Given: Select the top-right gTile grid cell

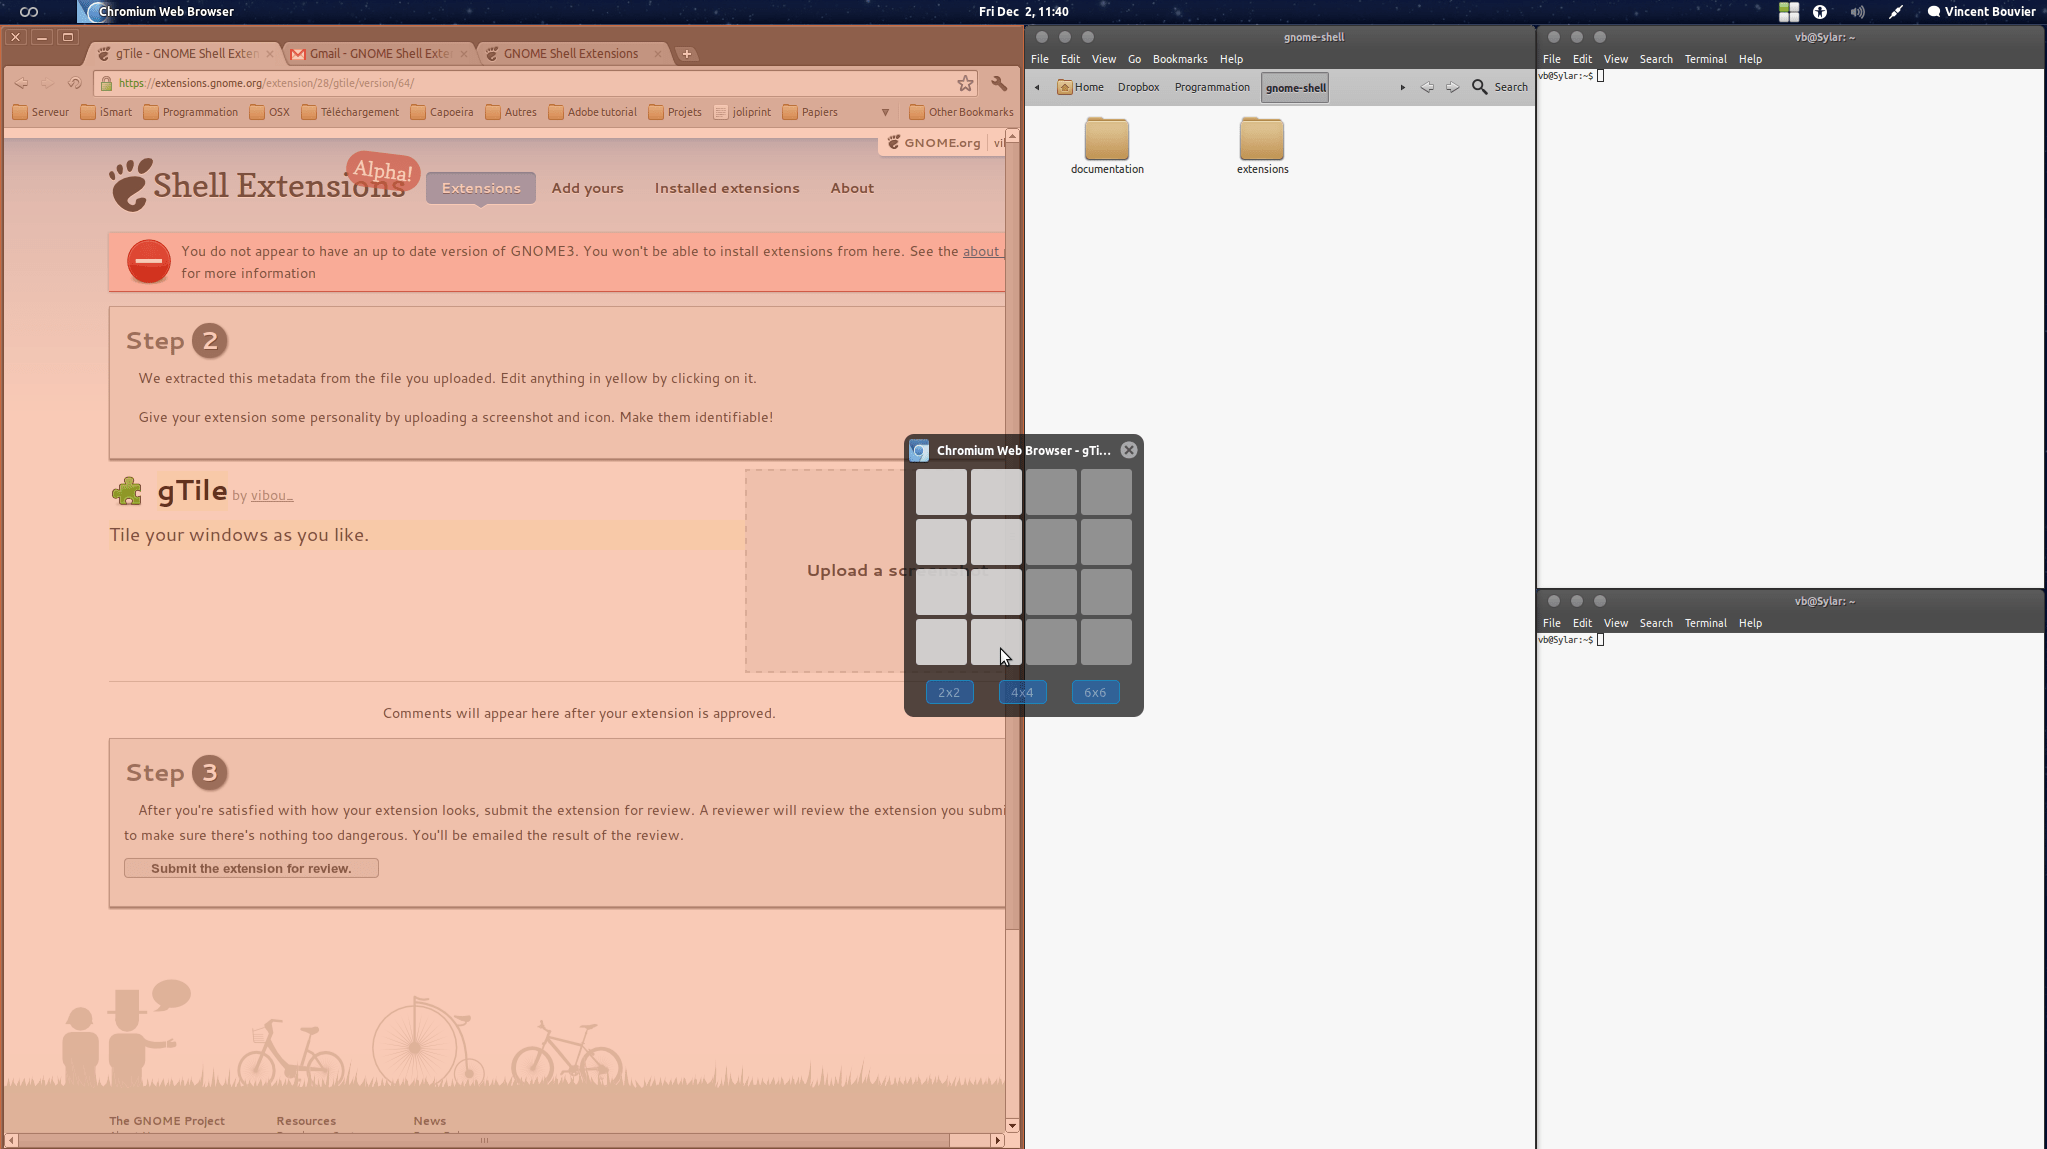Looking at the screenshot, I should [x=1106, y=492].
